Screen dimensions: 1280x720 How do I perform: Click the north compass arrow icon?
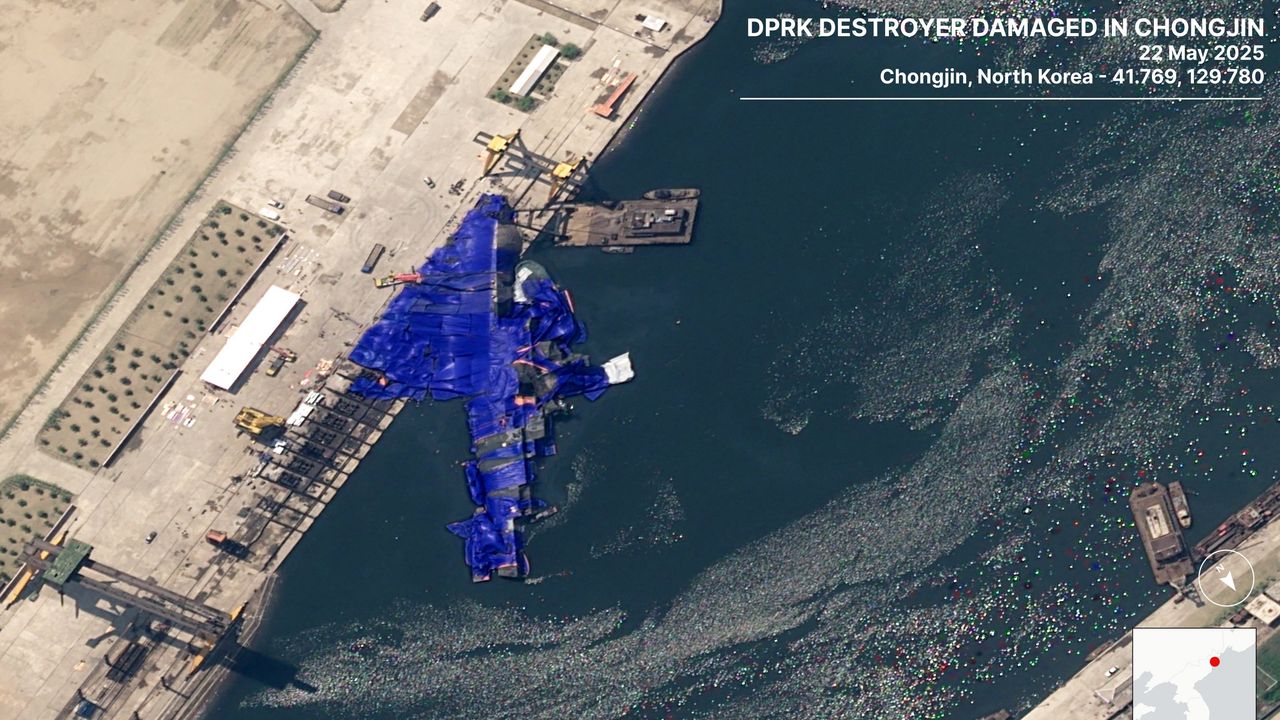(1225, 578)
